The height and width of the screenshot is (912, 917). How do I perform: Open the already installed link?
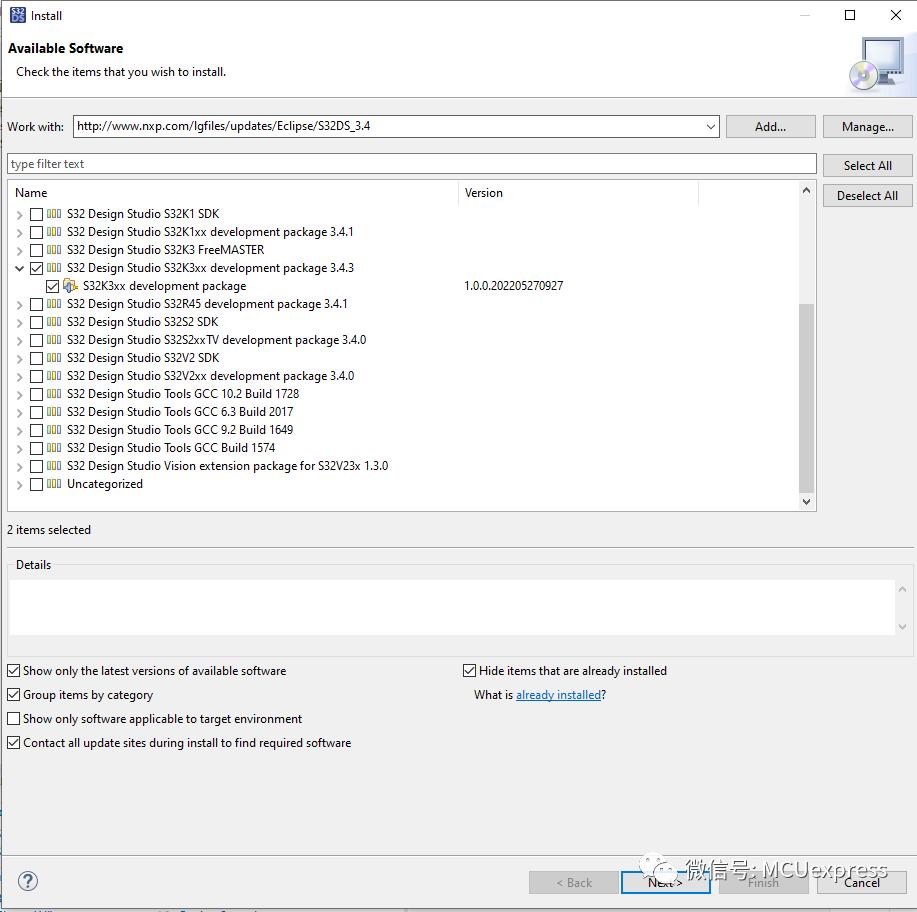pyautogui.click(x=558, y=694)
